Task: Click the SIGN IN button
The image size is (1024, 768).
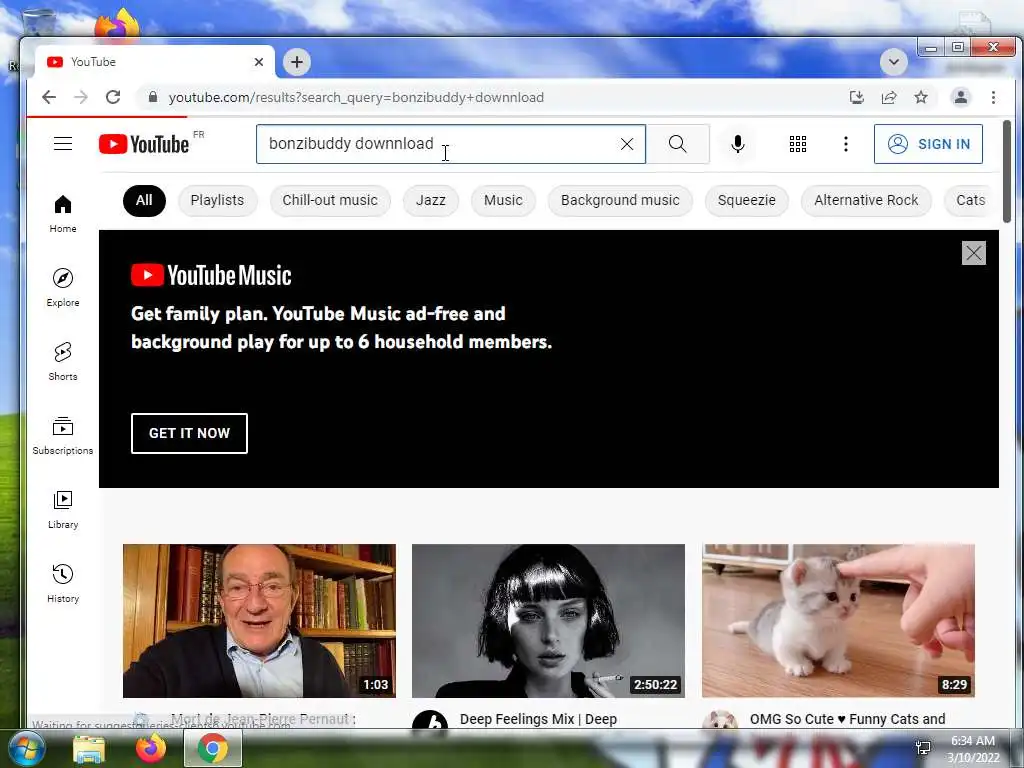Action: pos(928,144)
